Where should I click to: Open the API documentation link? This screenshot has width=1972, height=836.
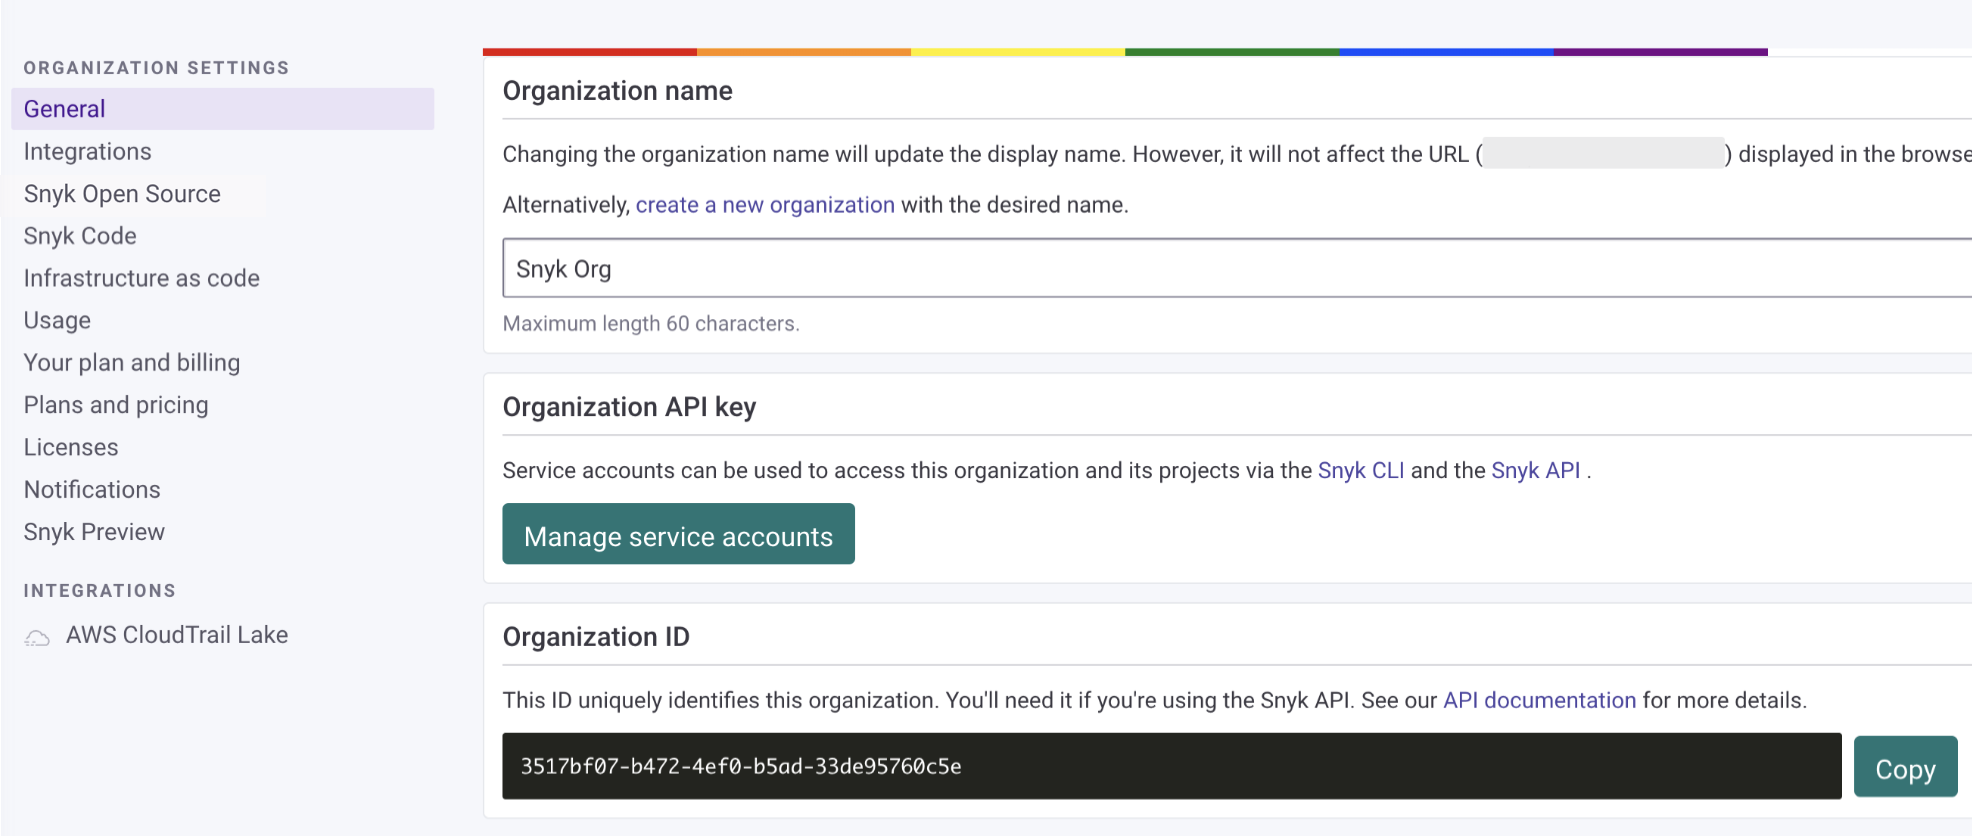(x=1540, y=701)
